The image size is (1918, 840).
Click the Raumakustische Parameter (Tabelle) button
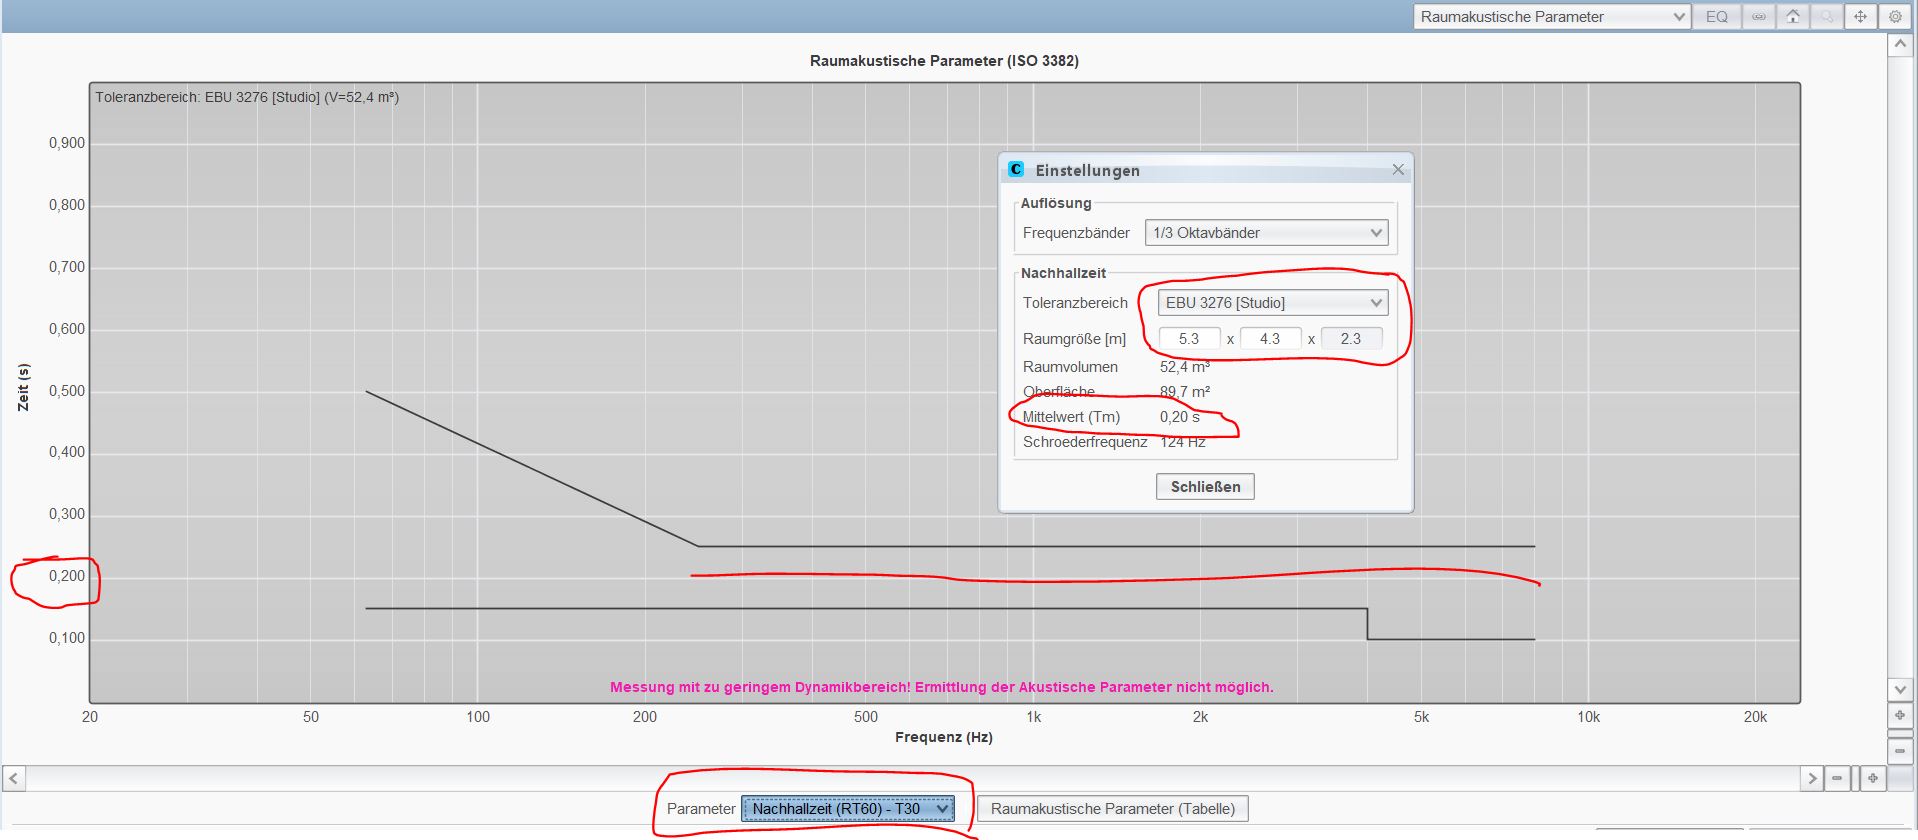pos(1112,809)
